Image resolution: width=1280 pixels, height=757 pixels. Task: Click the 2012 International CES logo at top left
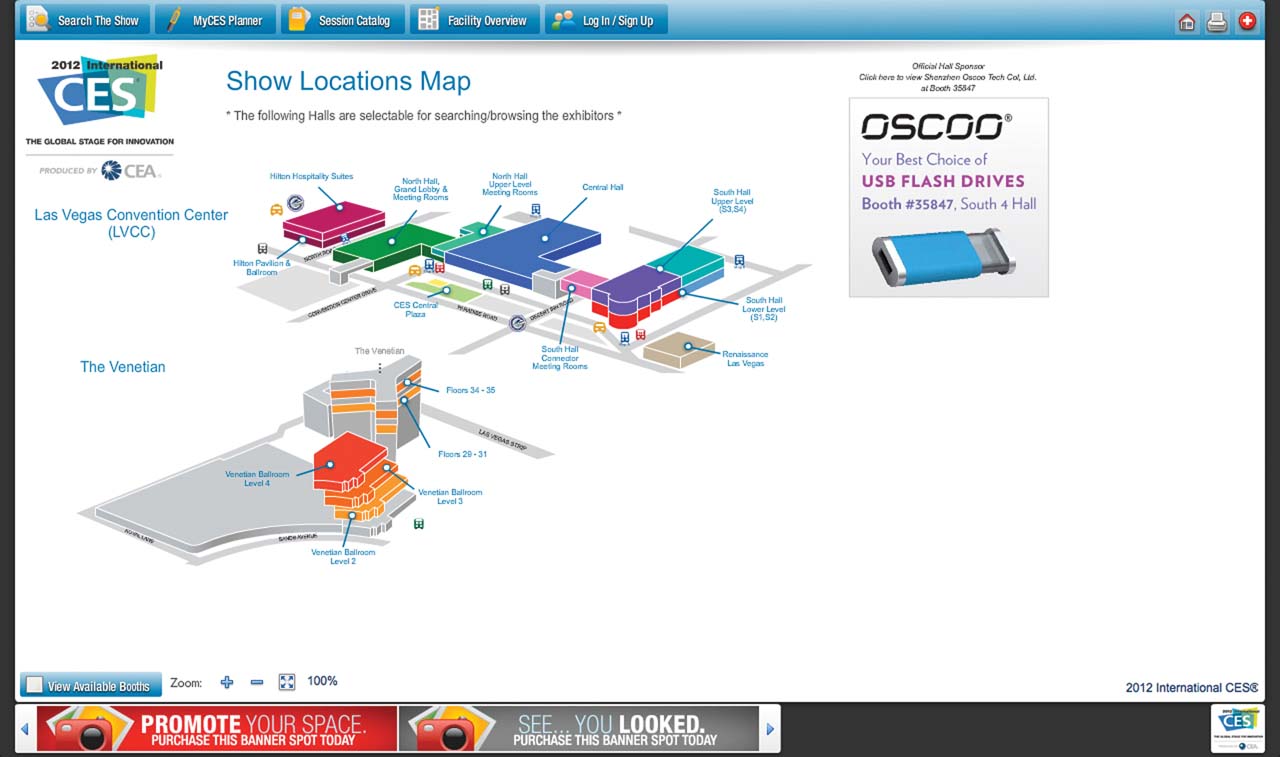pos(99,99)
